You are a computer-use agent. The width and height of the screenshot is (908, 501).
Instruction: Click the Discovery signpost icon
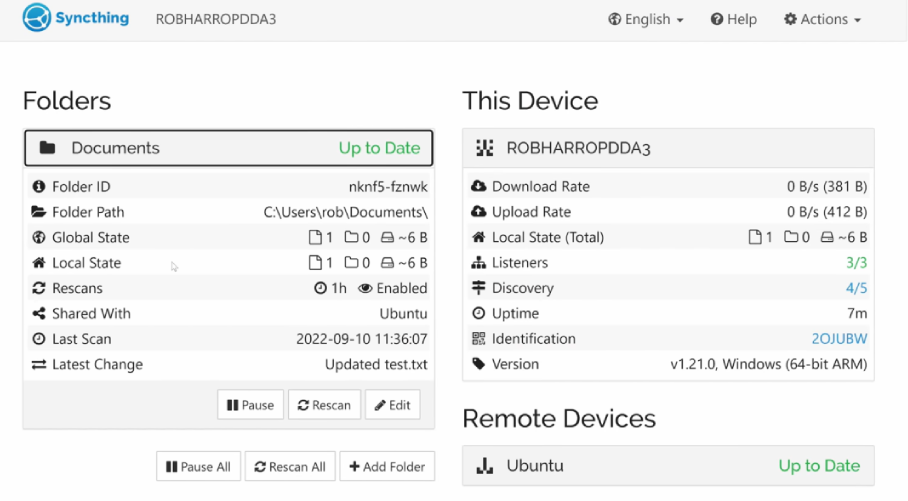click(x=478, y=287)
